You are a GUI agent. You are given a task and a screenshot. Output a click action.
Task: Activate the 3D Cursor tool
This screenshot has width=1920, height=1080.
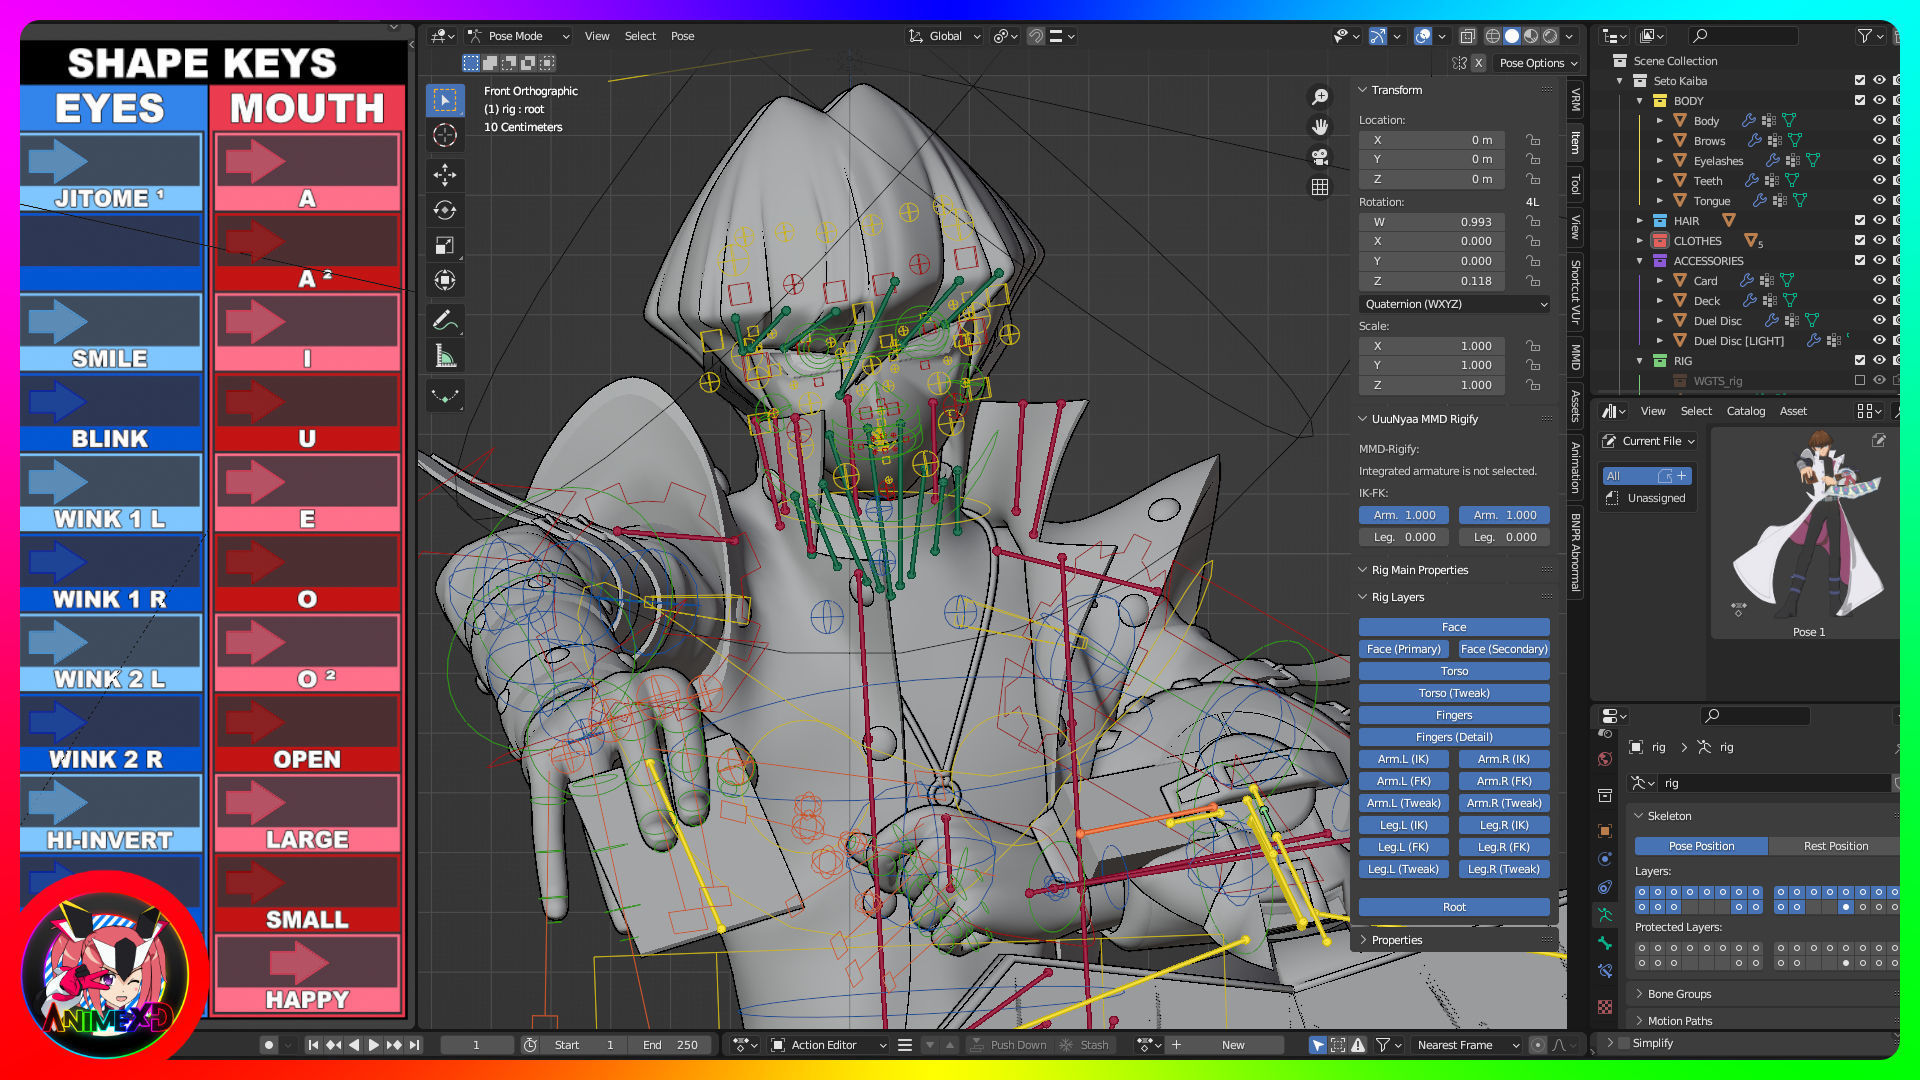click(445, 135)
